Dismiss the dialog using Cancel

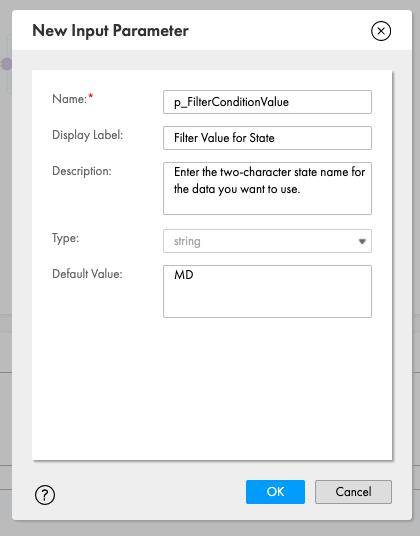[x=353, y=492]
